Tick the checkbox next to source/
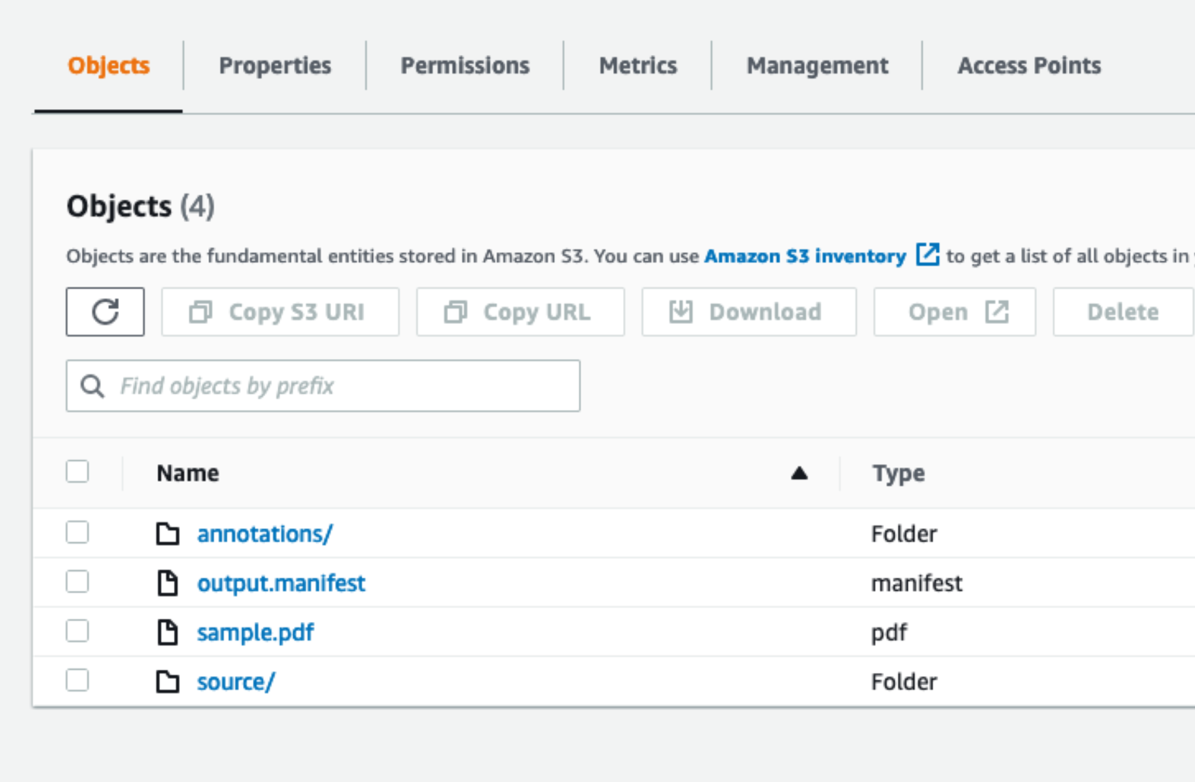The height and width of the screenshot is (782, 1195). pos(77,680)
